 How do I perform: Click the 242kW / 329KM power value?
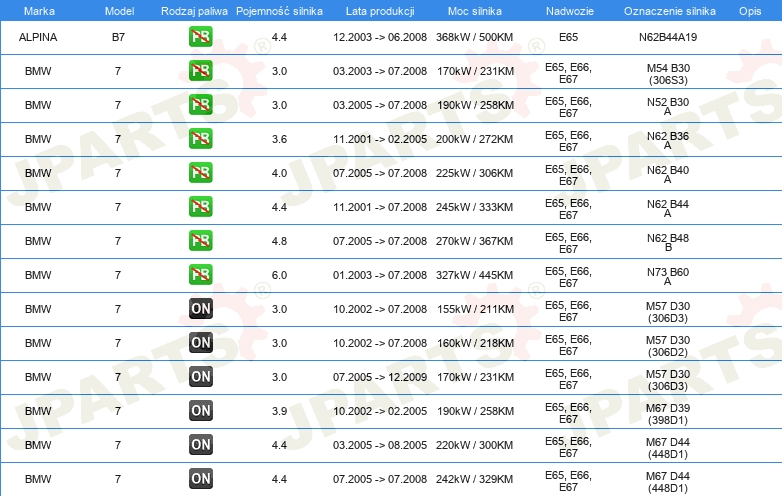tap(474, 479)
